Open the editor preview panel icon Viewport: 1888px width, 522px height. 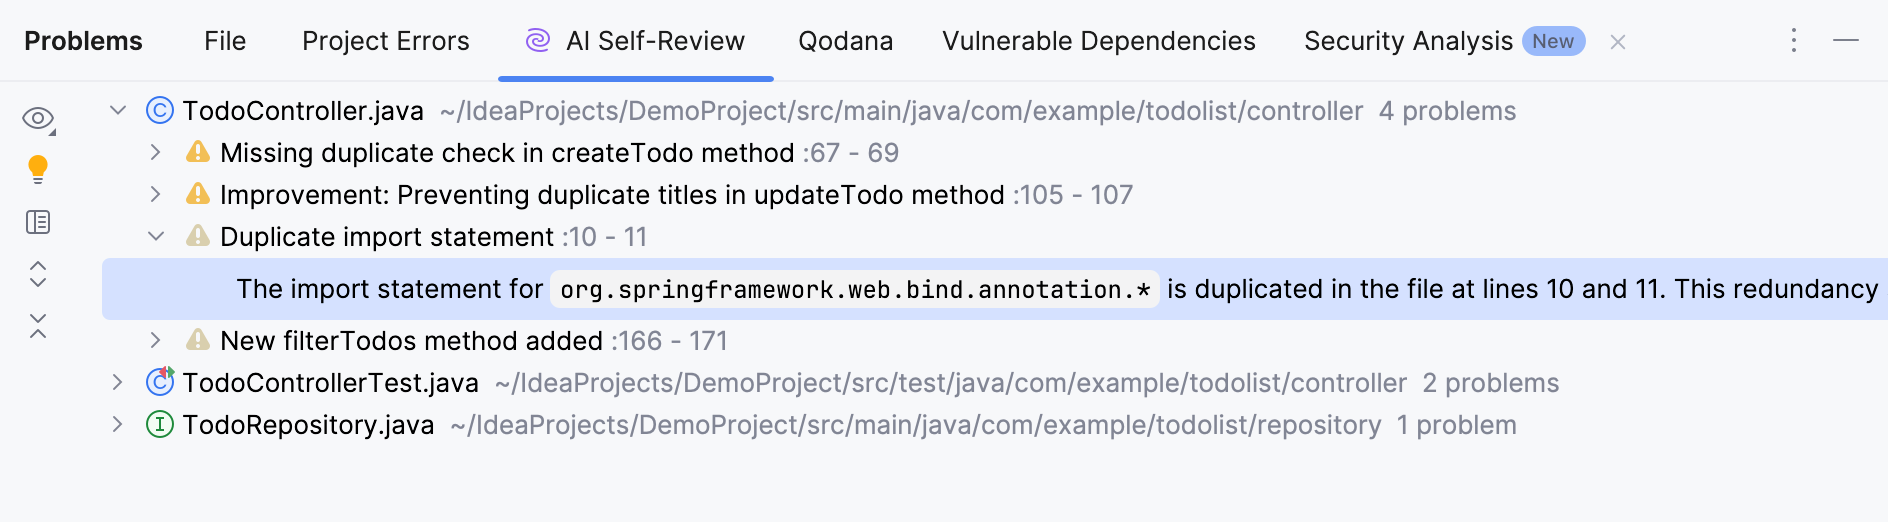pyautogui.click(x=38, y=222)
